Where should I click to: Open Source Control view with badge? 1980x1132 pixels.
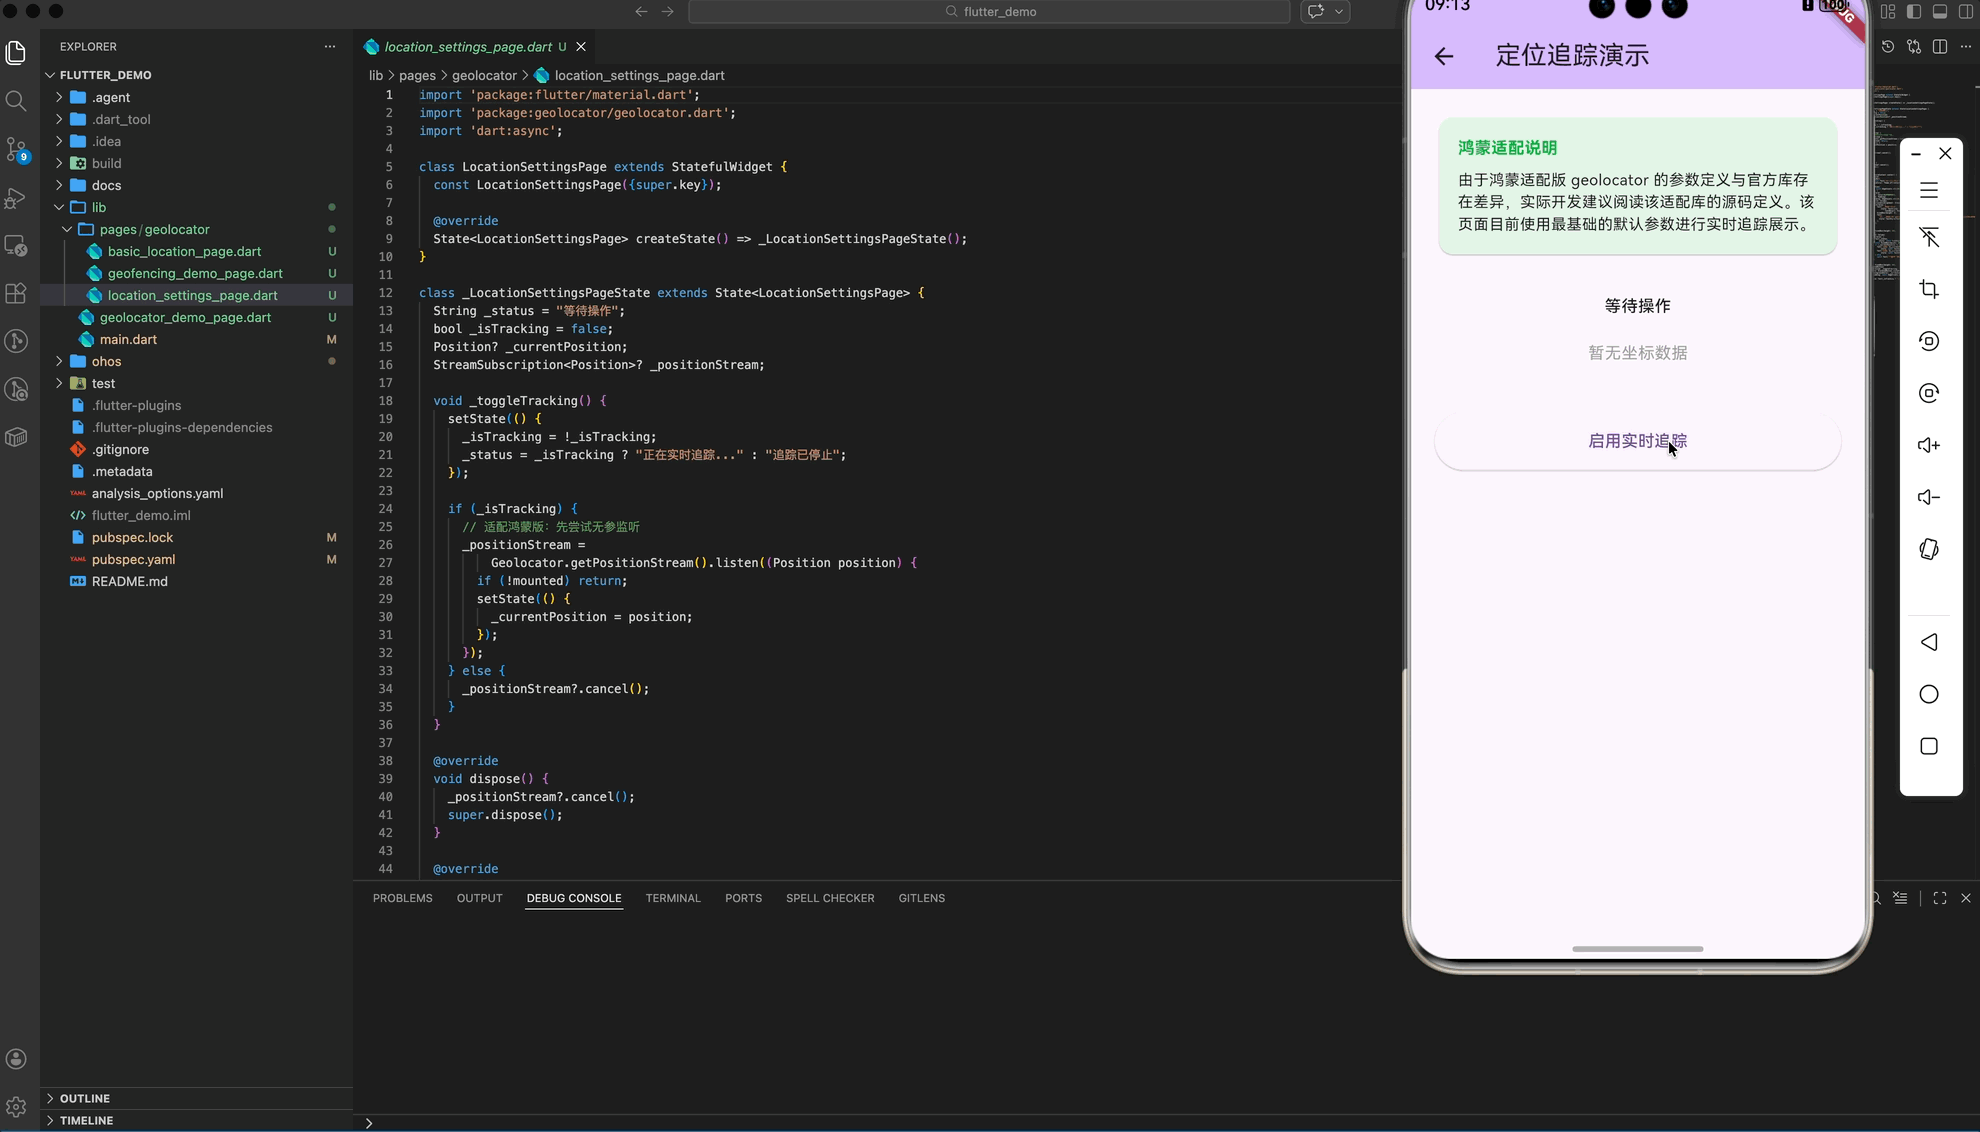(x=16, y=149)
